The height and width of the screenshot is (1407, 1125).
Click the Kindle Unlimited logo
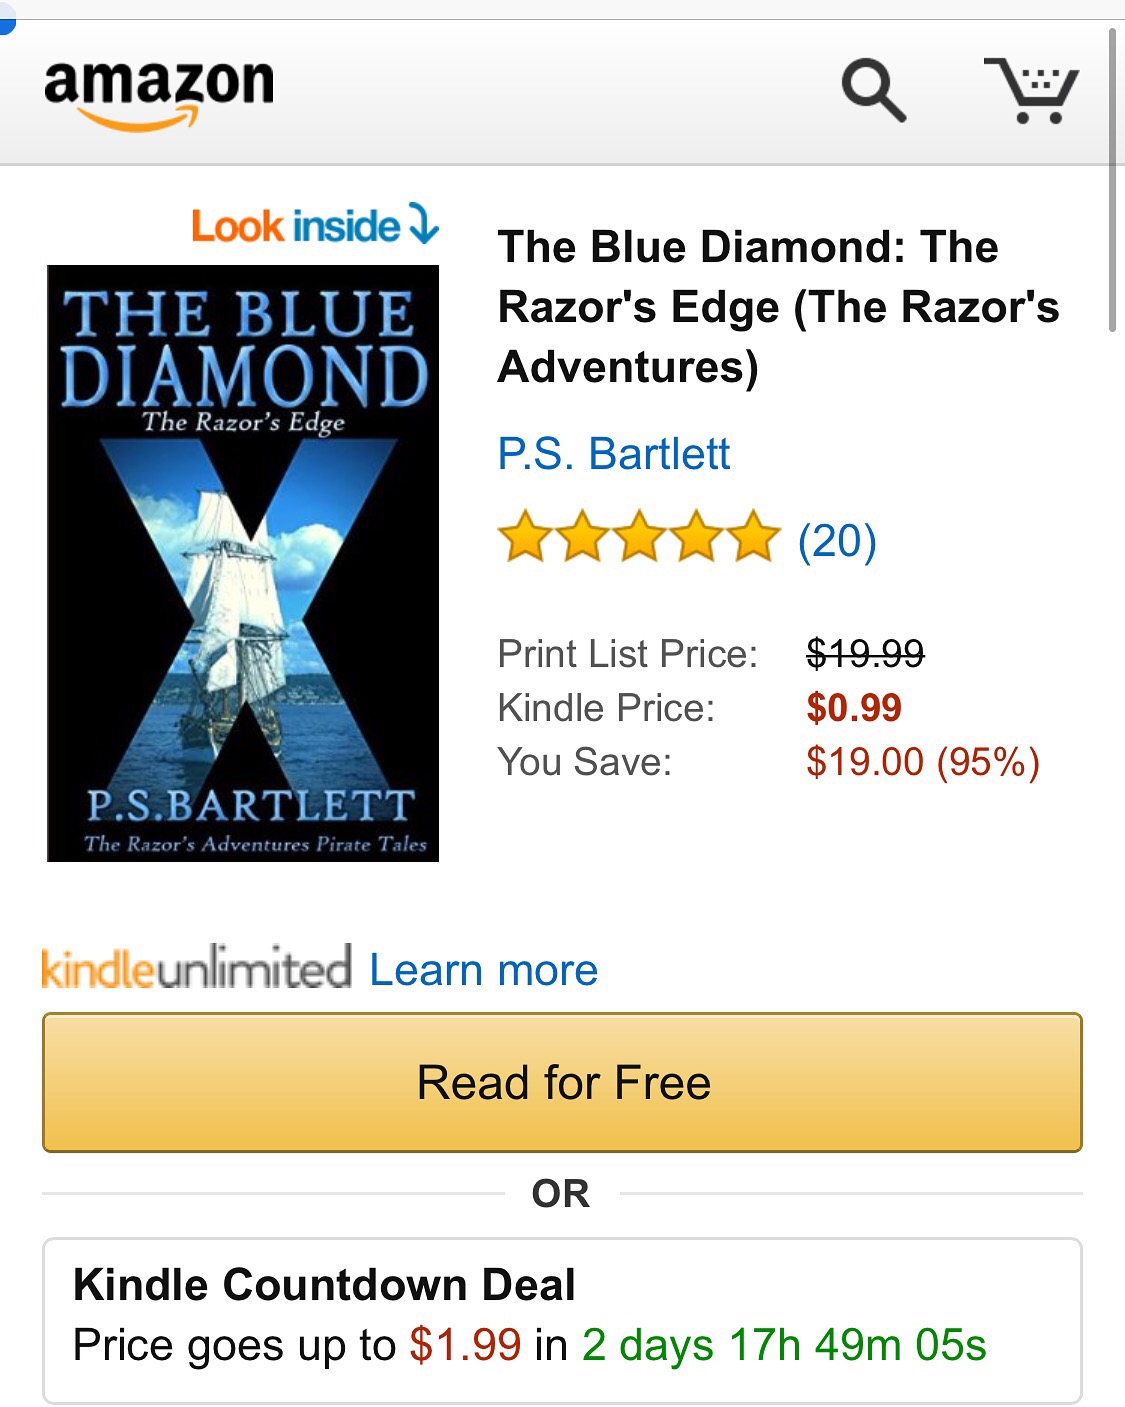point(196,967)
